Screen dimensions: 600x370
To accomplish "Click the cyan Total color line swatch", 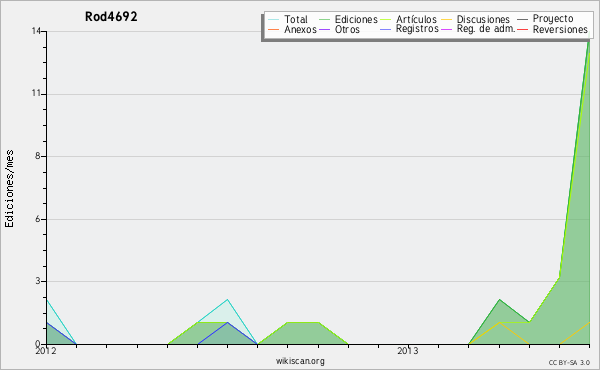I will [x=274, y=19].
